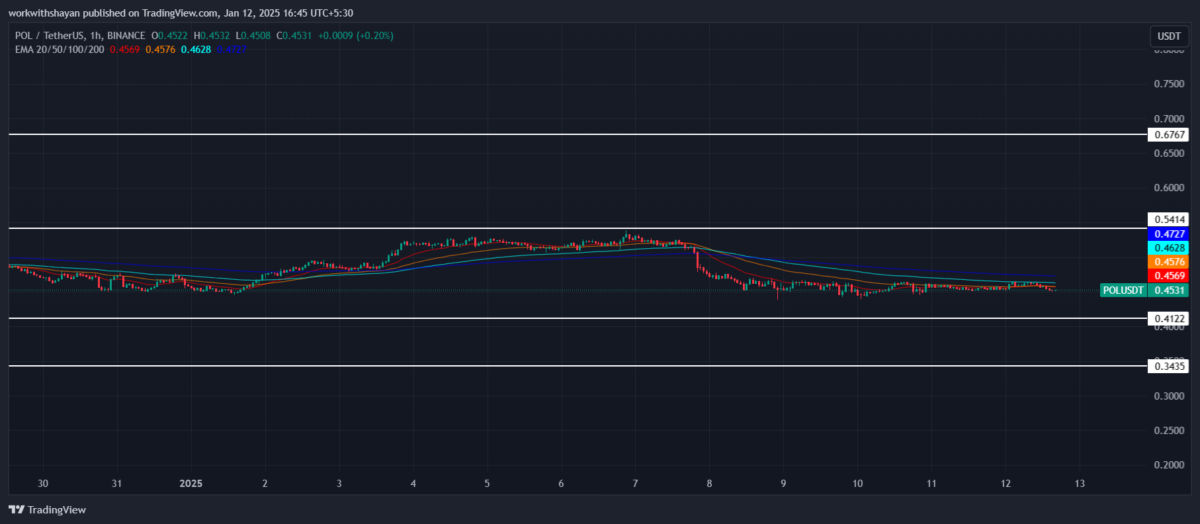Image resolution: width=1200 pixels, height=524 pixels.
Task: Click the orange 0.4576 EMA value in legend
Action: click(160, 49)
